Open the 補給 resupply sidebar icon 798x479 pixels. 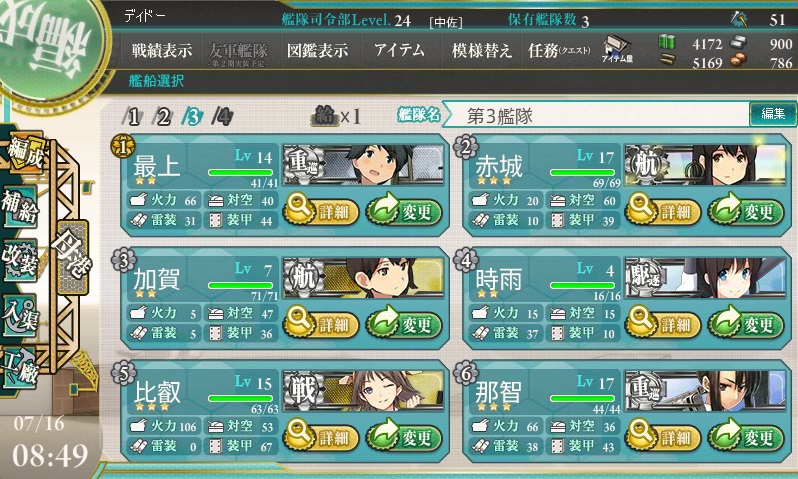coord(20,206)
